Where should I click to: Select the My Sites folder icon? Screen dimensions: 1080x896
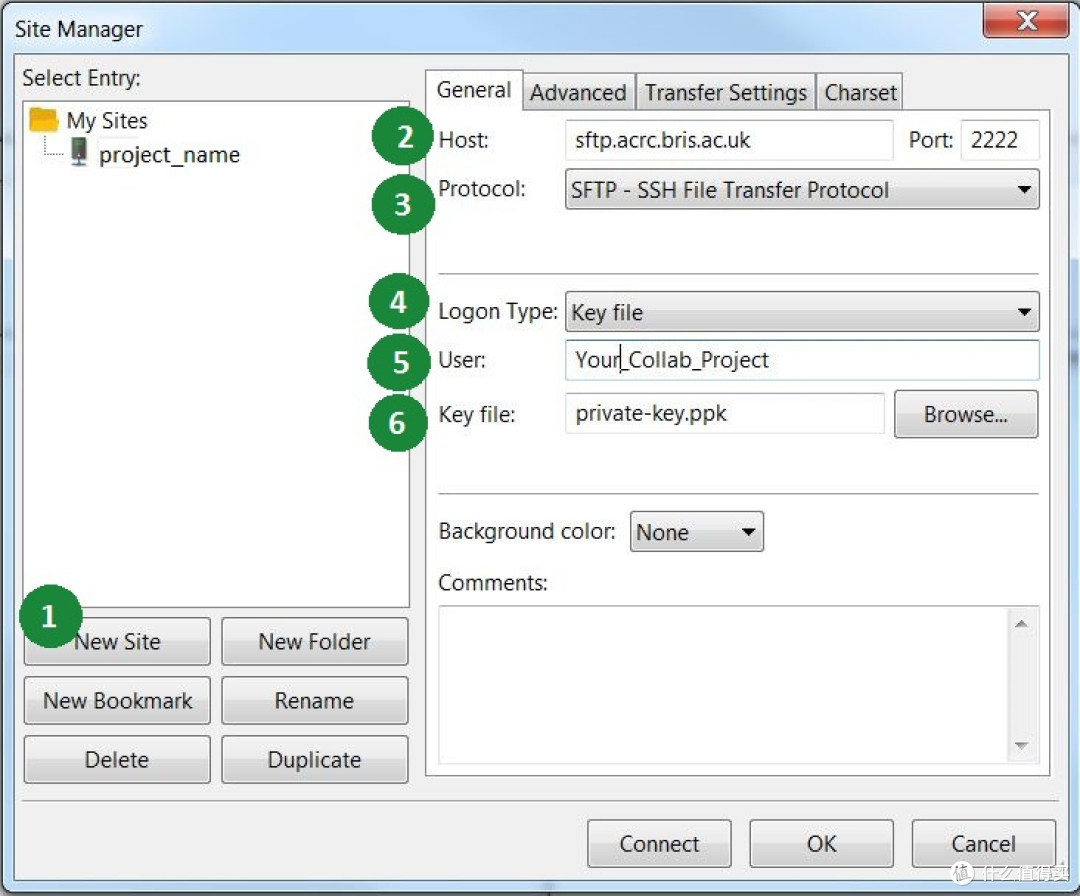[44, 120]
